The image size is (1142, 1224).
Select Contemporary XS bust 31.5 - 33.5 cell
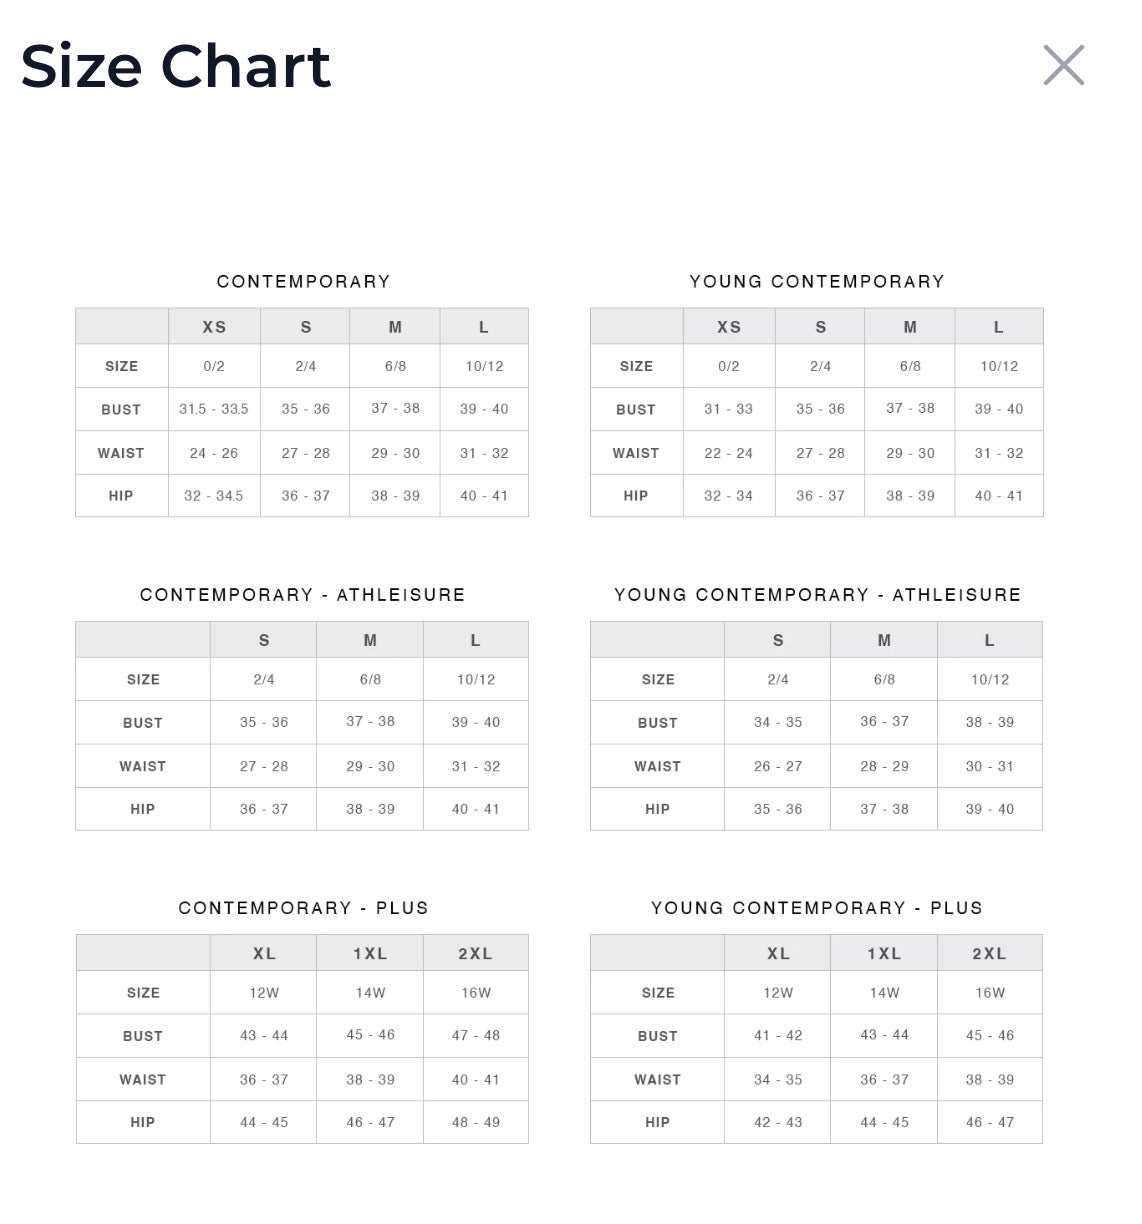click(214, 409)
